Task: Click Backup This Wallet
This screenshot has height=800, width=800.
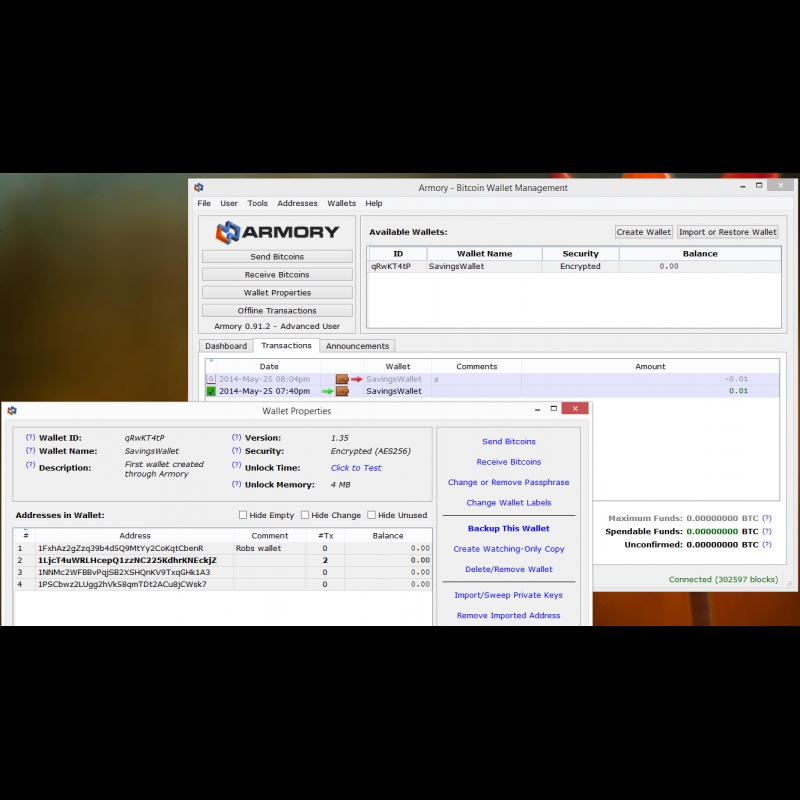Action: [x=509, y=529]
